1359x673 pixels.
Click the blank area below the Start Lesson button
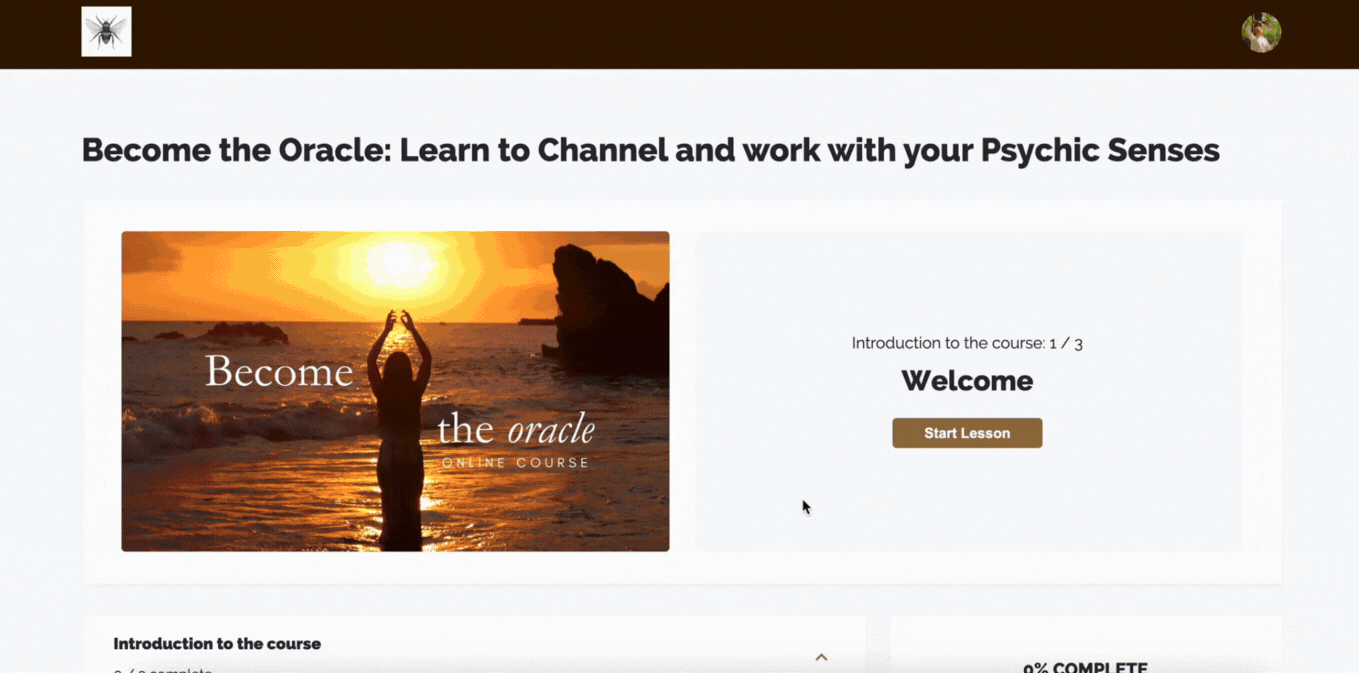click(968, 500)
